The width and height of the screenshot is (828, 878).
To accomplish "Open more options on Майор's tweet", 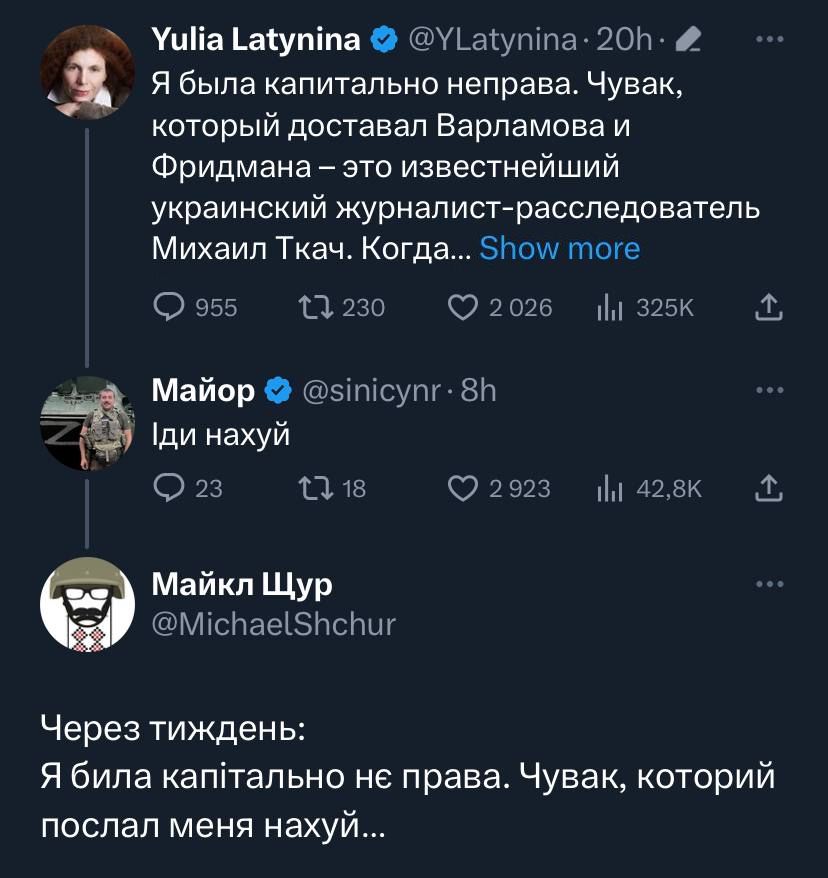I will point(768,391).
